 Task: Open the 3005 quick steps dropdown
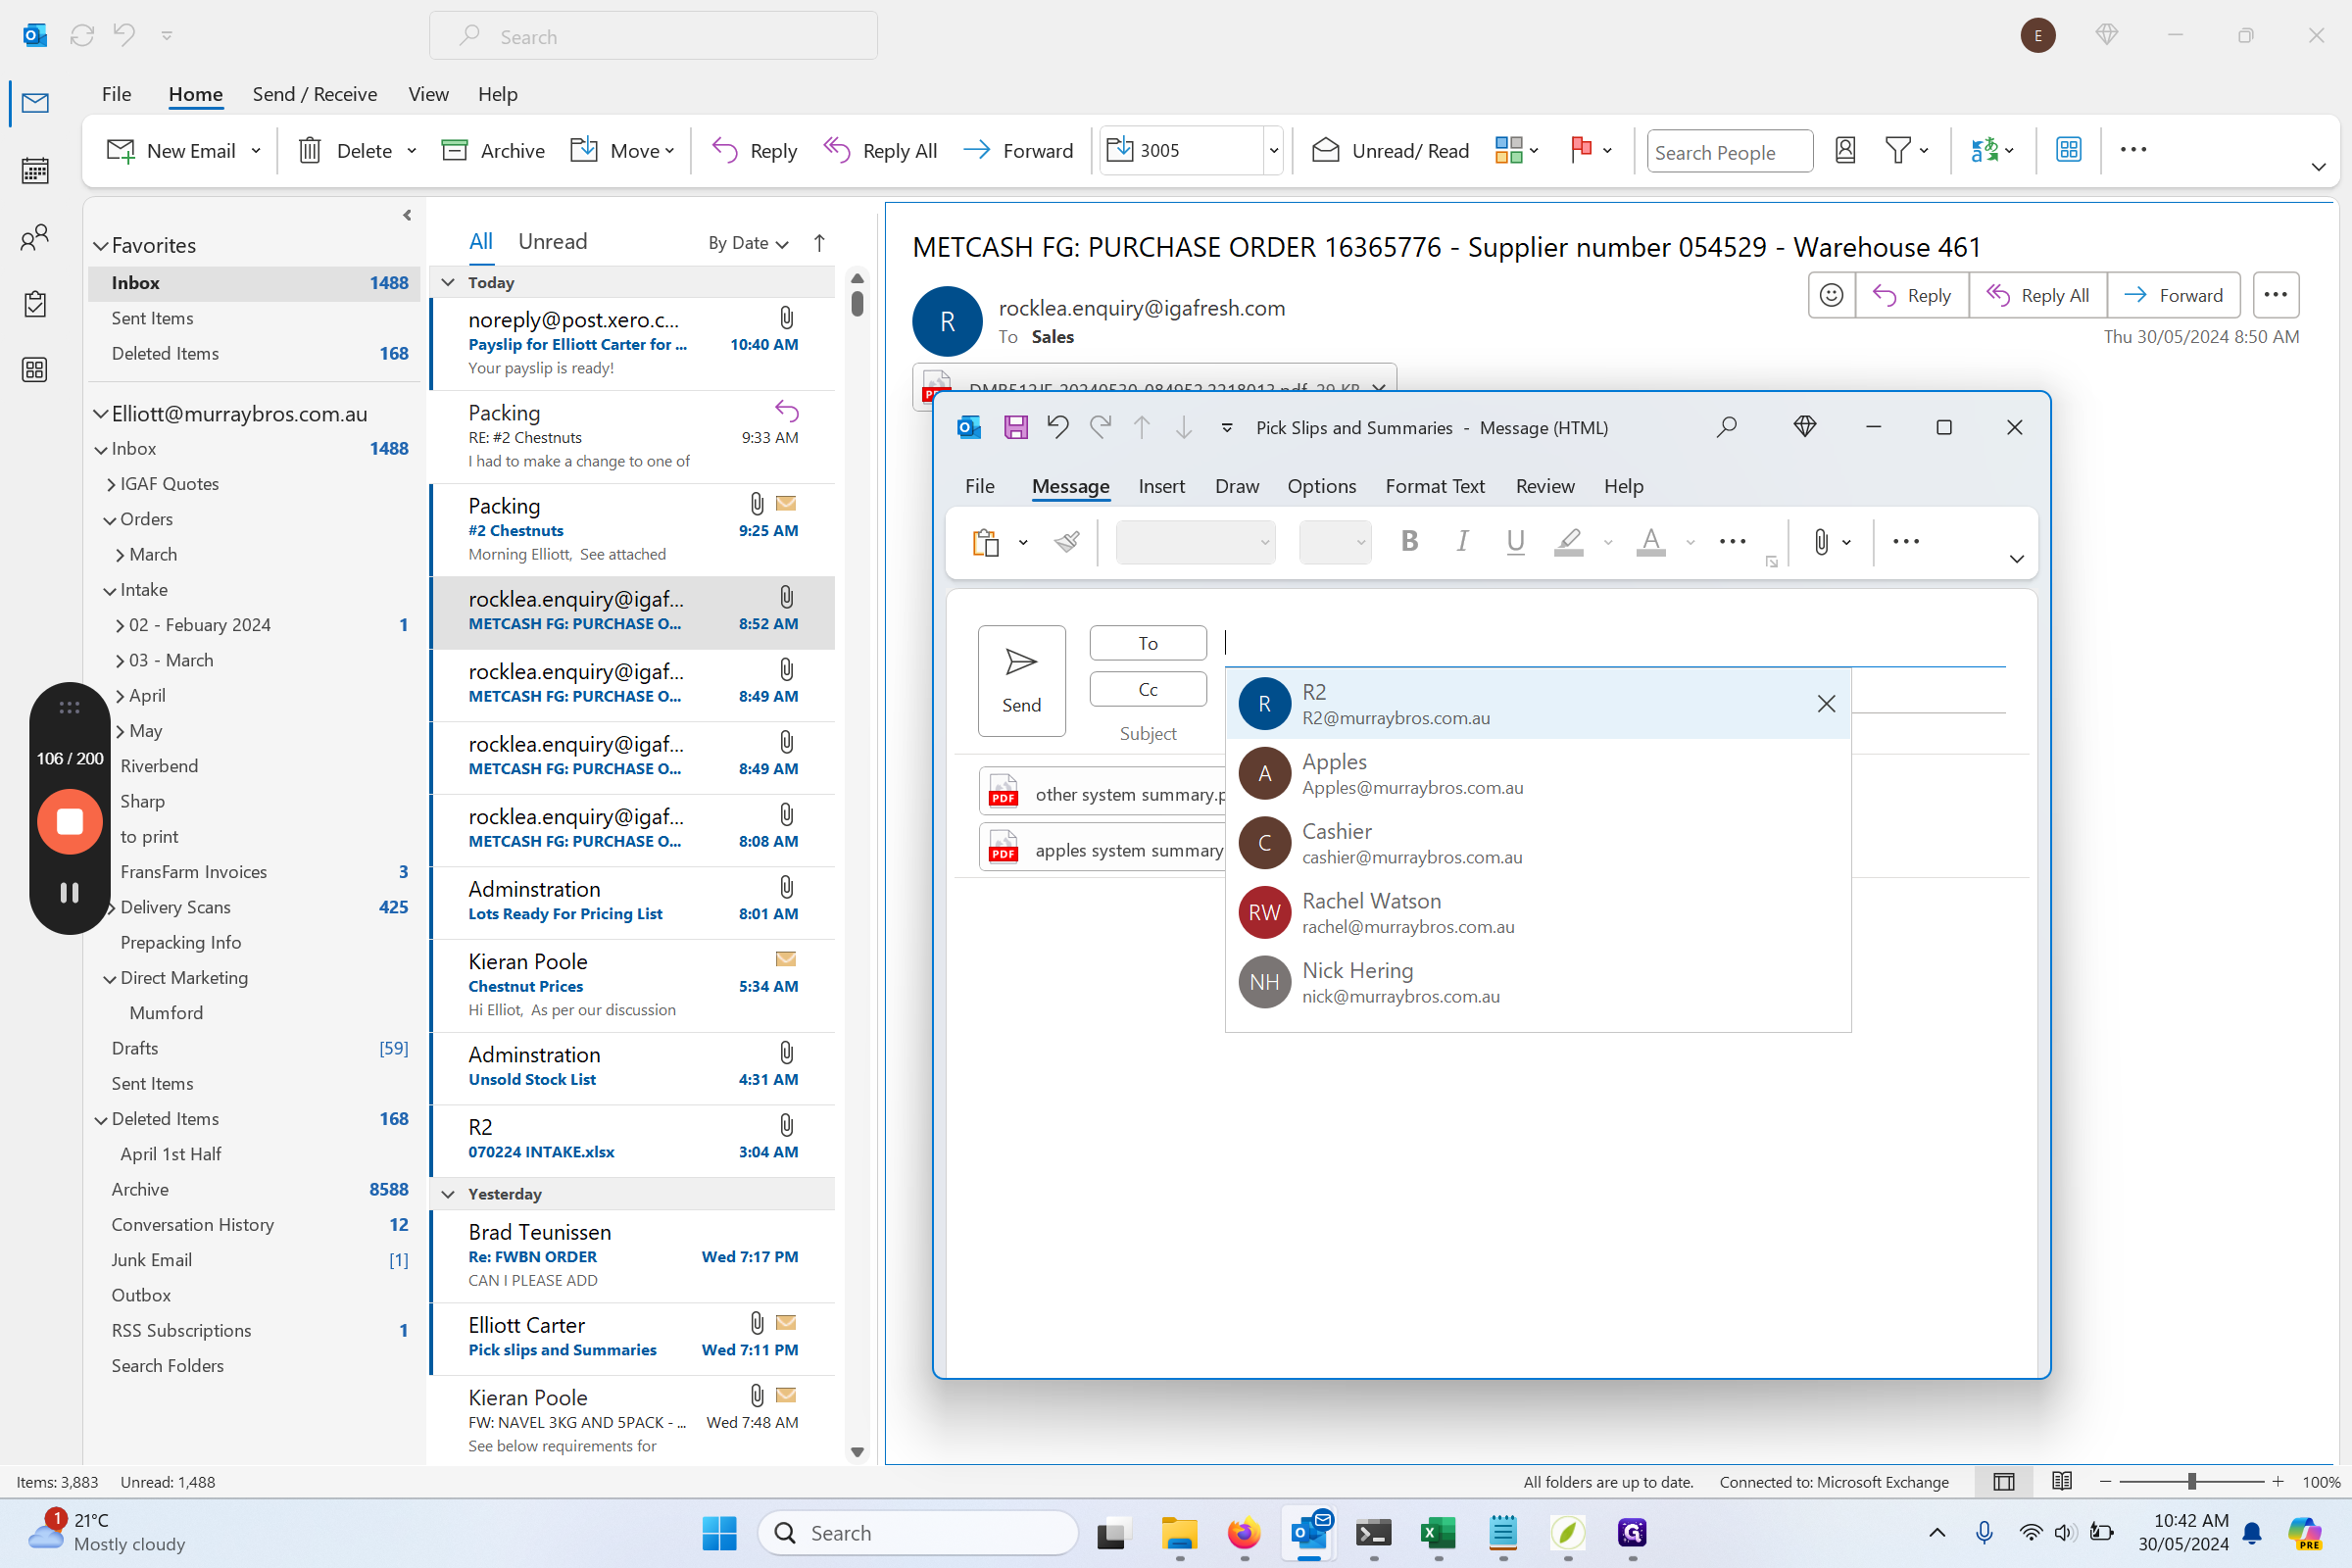(x=1273, y=150)
